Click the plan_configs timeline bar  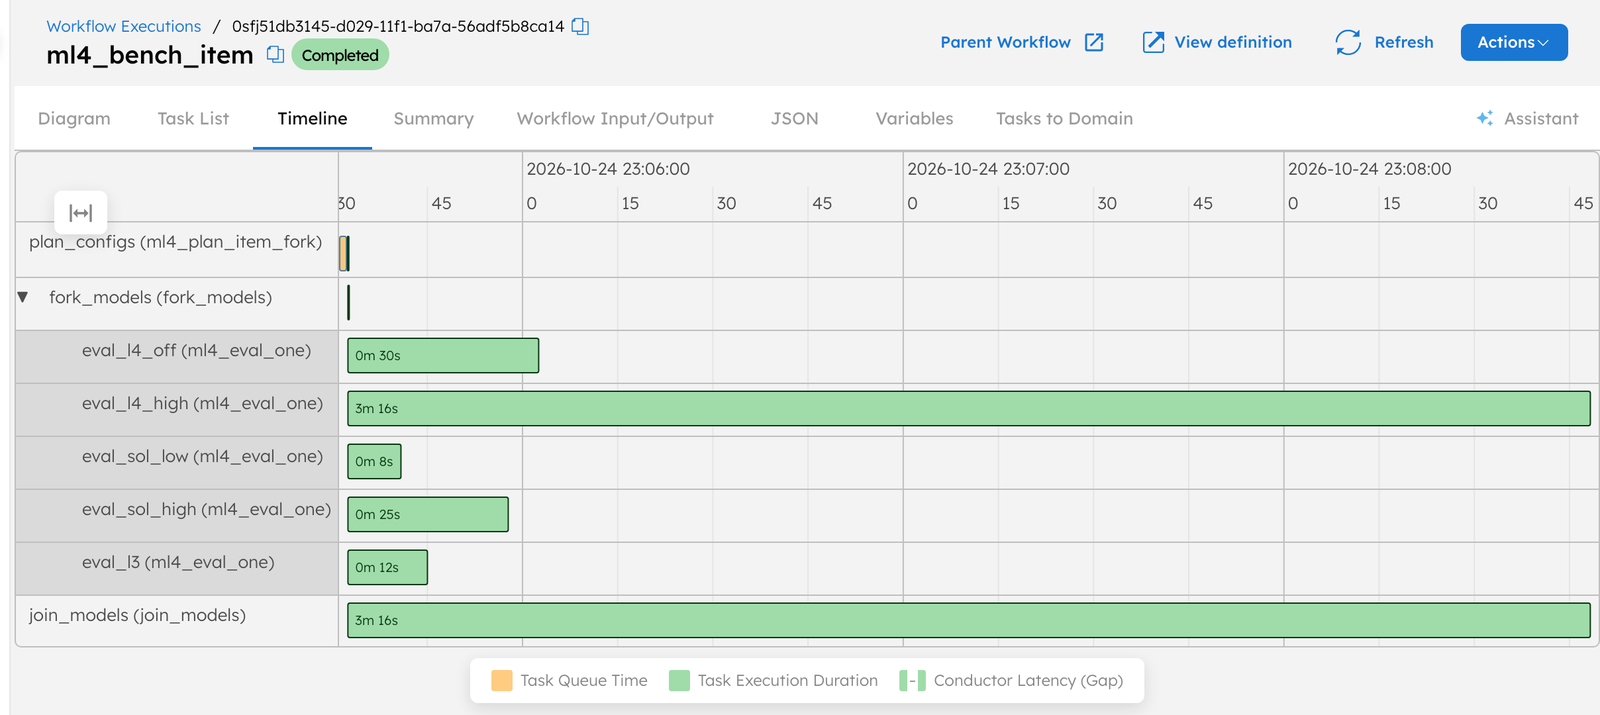(344, 253)
